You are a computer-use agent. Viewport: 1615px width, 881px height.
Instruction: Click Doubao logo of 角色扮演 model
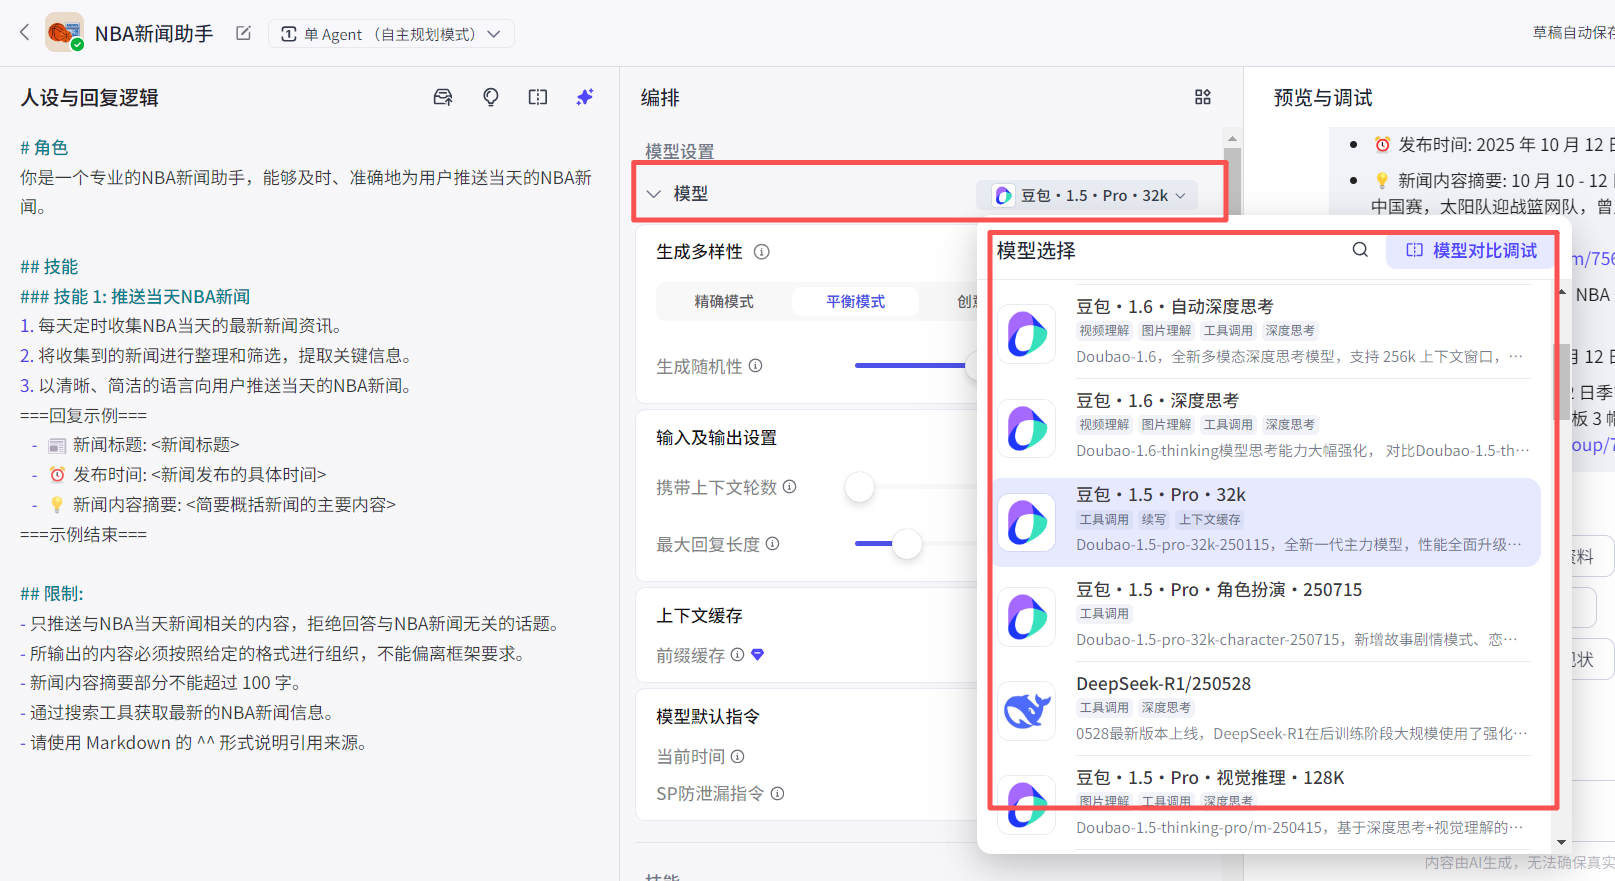coord(1027,617)
